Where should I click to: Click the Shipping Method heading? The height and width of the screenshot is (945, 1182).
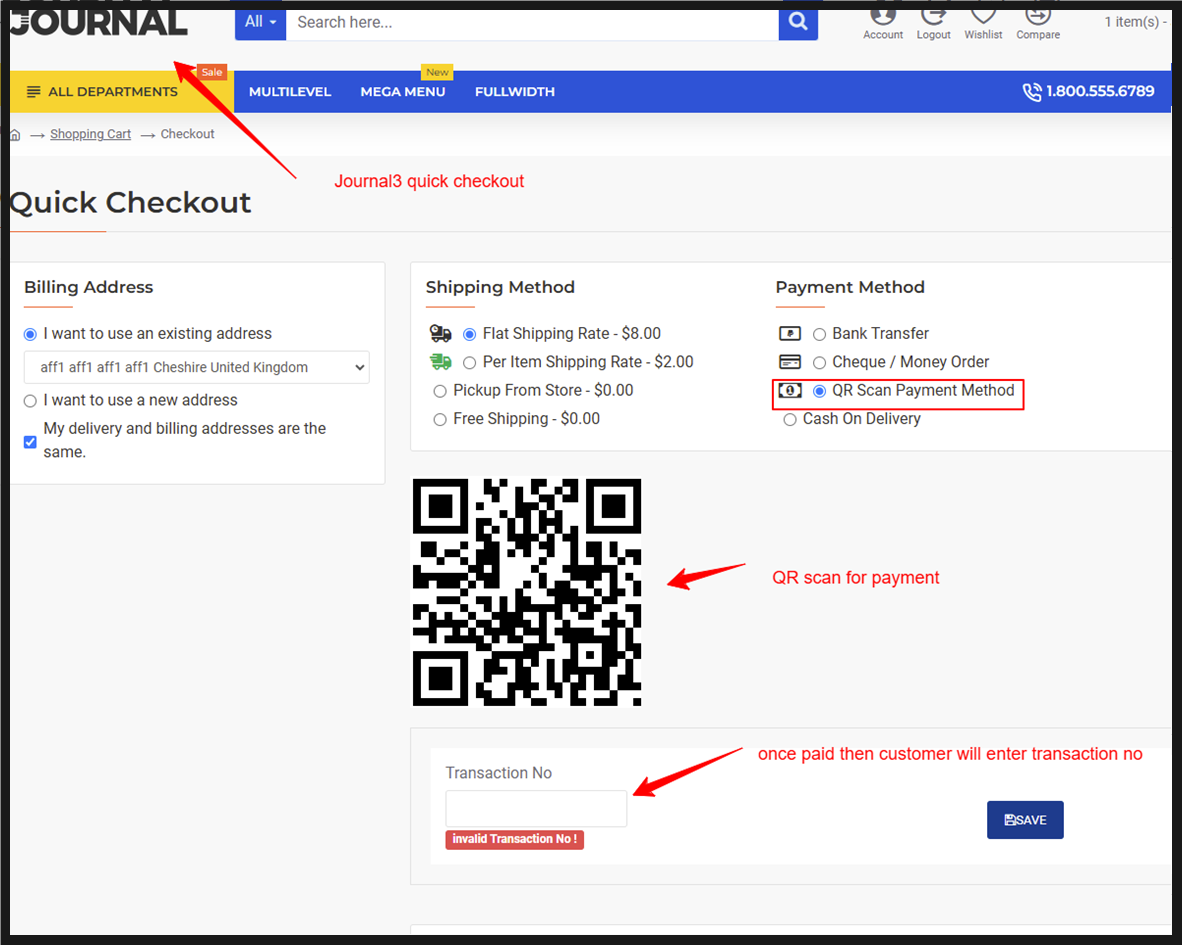(x=500, y=287)
